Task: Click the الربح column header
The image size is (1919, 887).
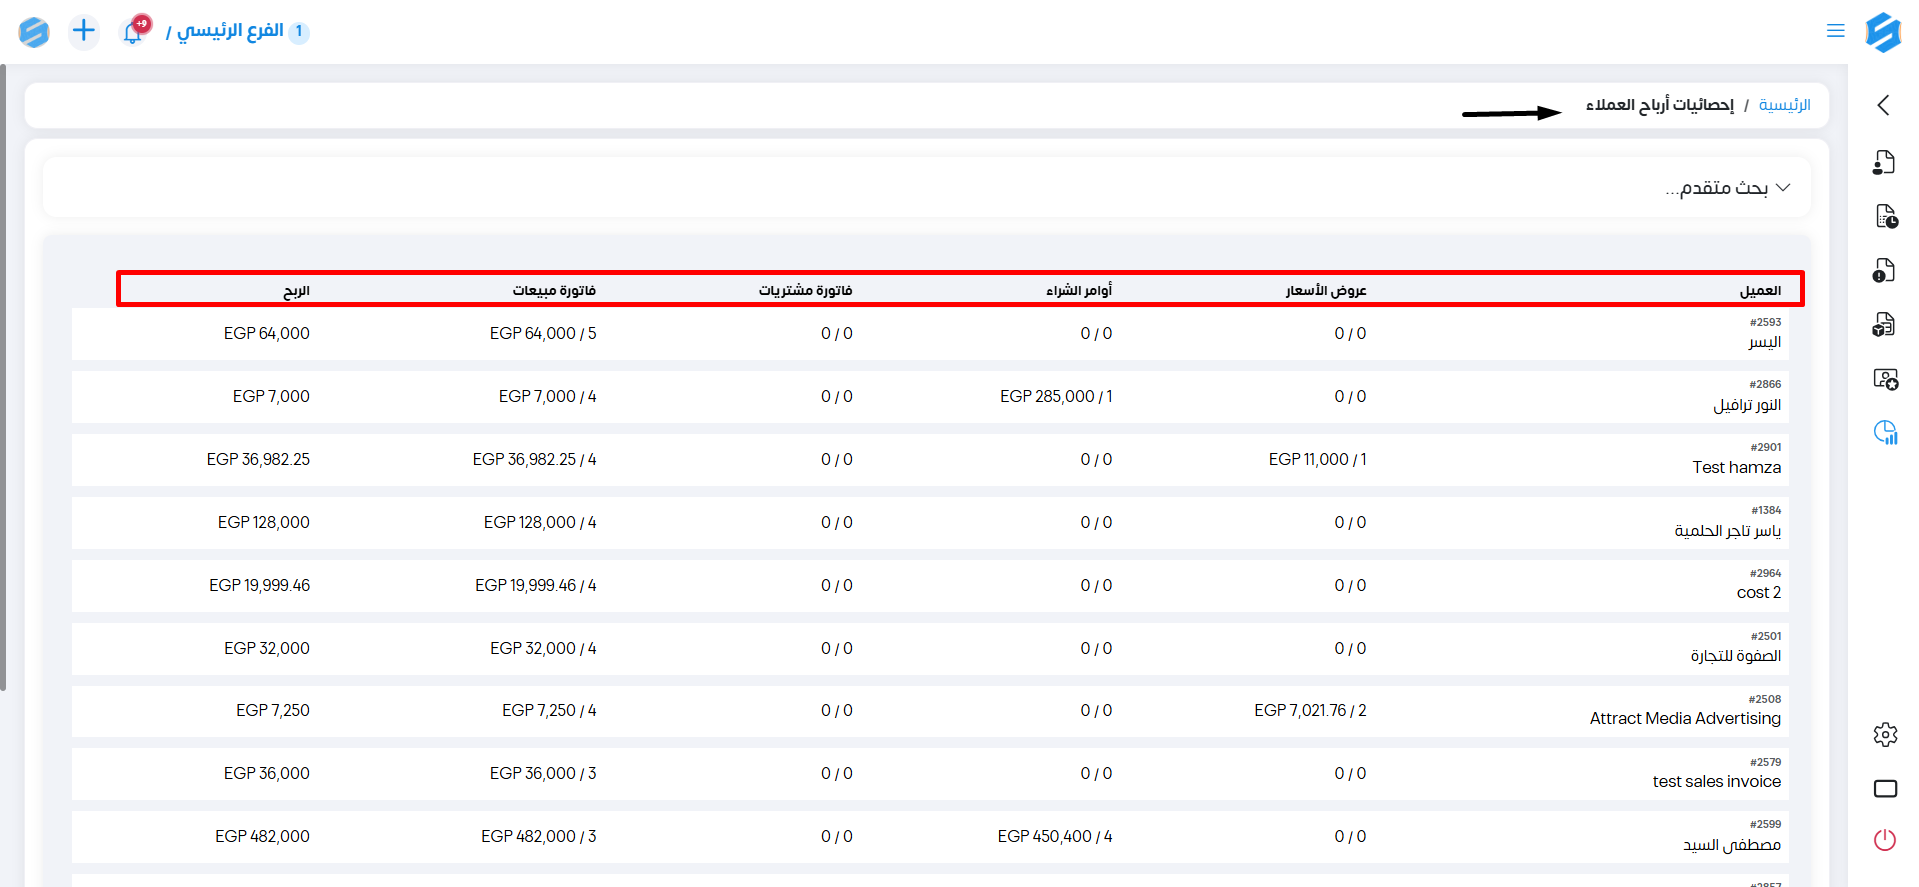Action: pyautogui.click(x=296, y=291)
